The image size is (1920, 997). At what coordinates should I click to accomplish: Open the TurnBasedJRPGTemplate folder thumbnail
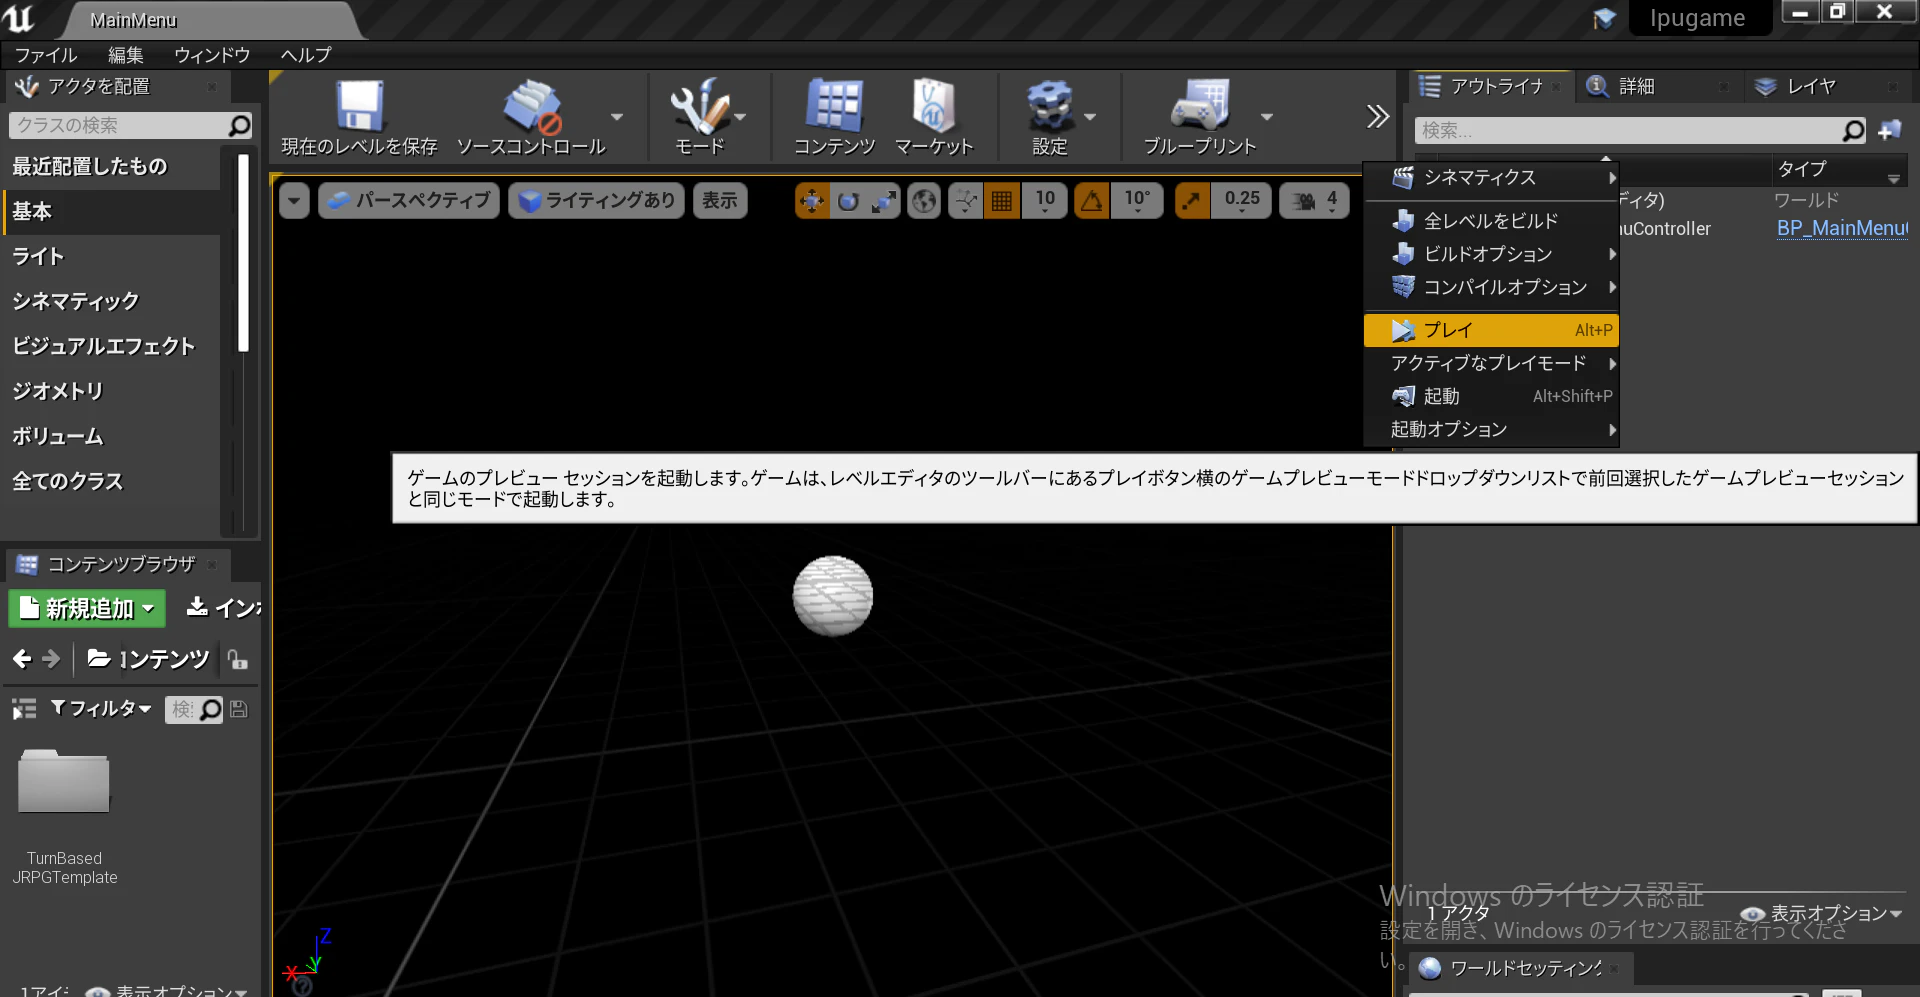point(64,781)
